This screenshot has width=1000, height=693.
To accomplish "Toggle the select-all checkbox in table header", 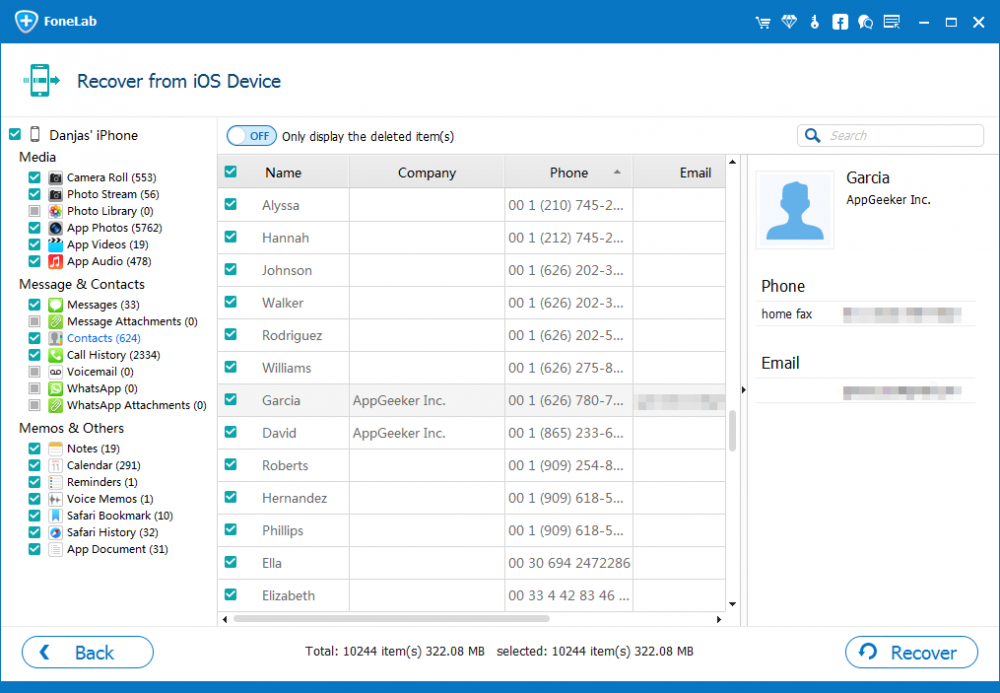I will click(x=231, y=172).
